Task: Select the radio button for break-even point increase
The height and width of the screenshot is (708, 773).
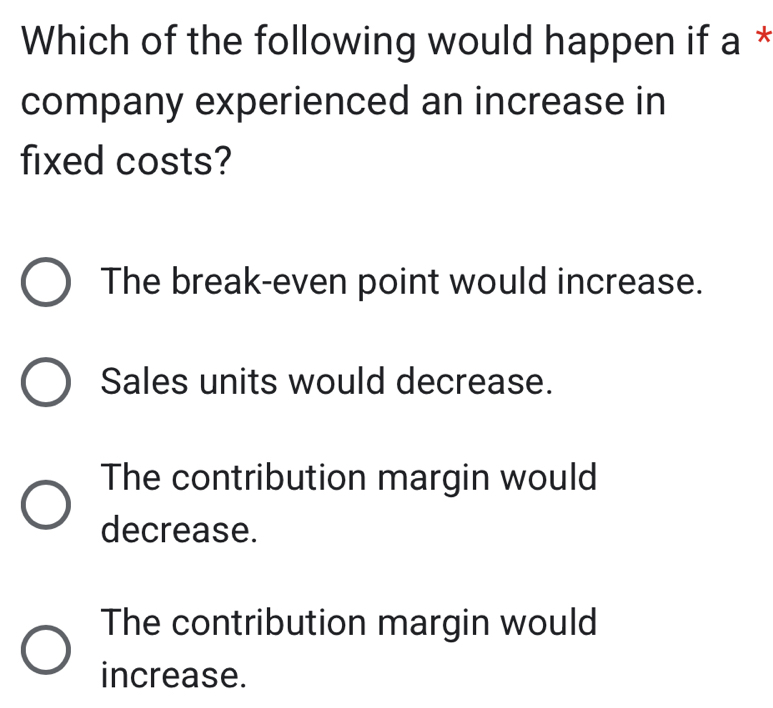Action: coord(45,283)
